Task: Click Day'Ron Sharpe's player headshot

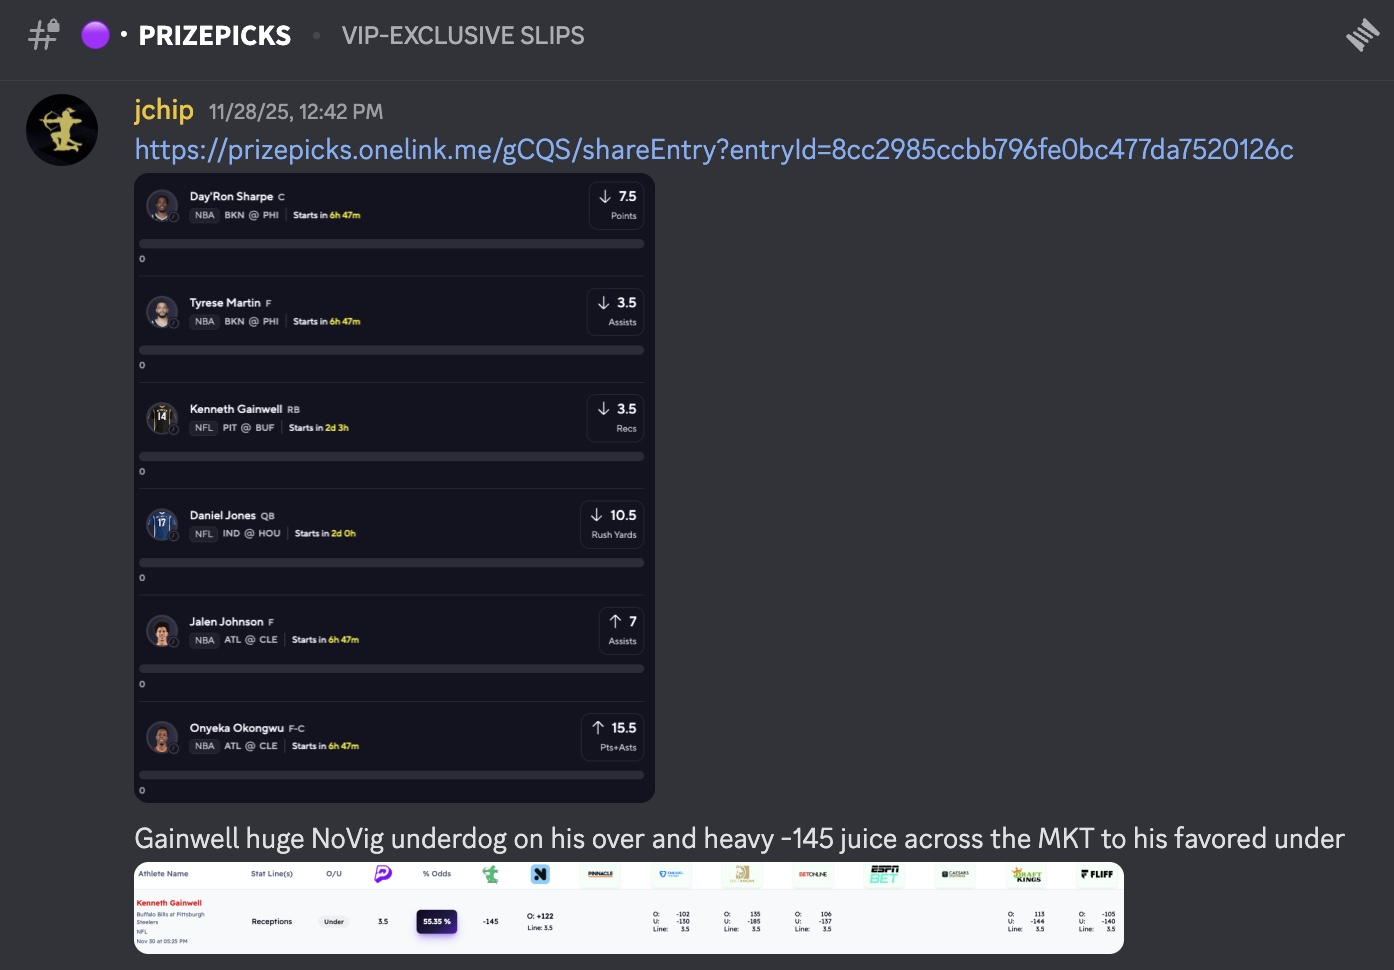Action: click(162, 205)
